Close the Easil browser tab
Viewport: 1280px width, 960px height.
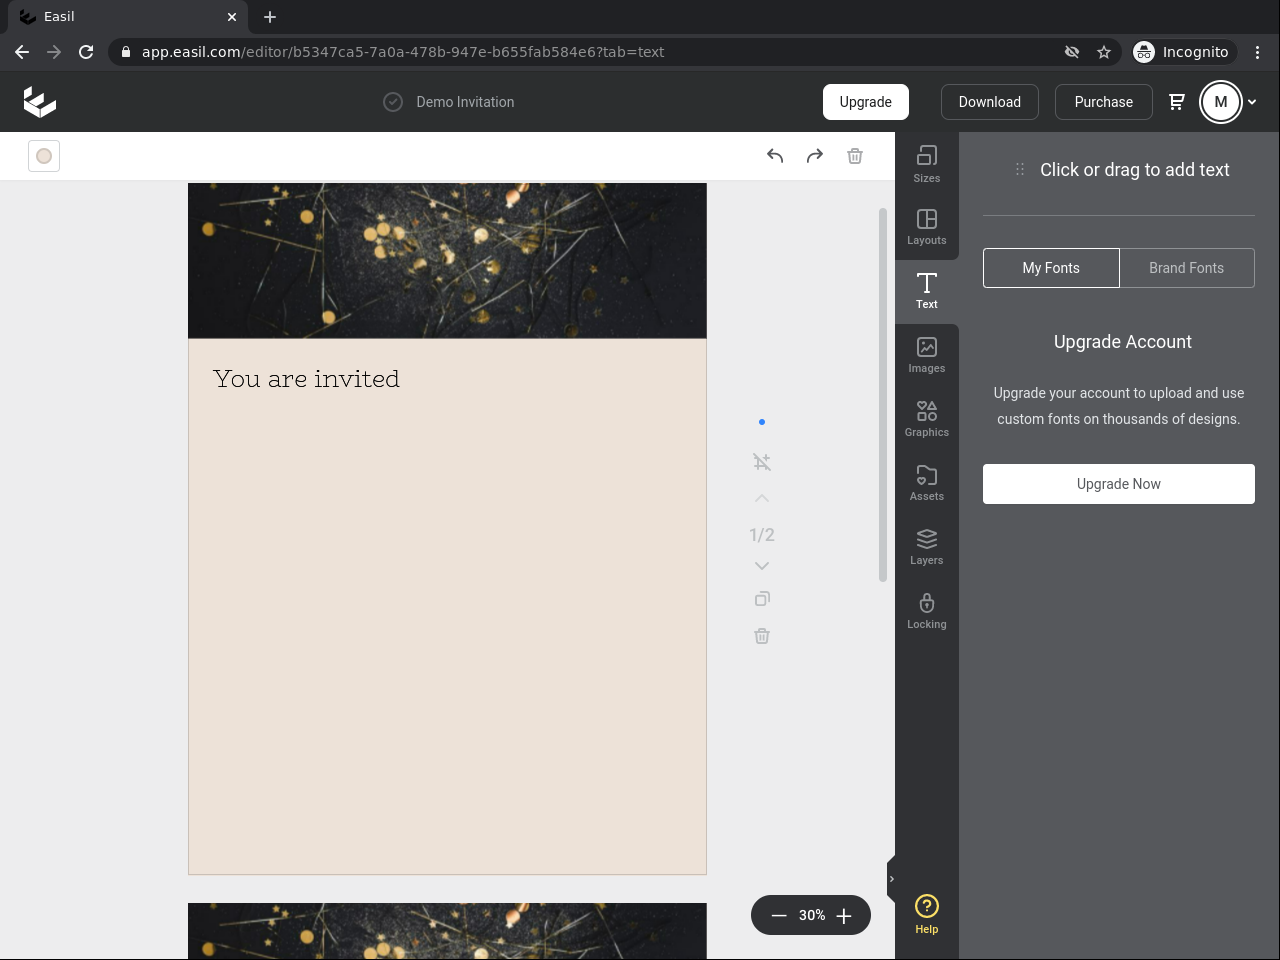[x=232, y=17]
